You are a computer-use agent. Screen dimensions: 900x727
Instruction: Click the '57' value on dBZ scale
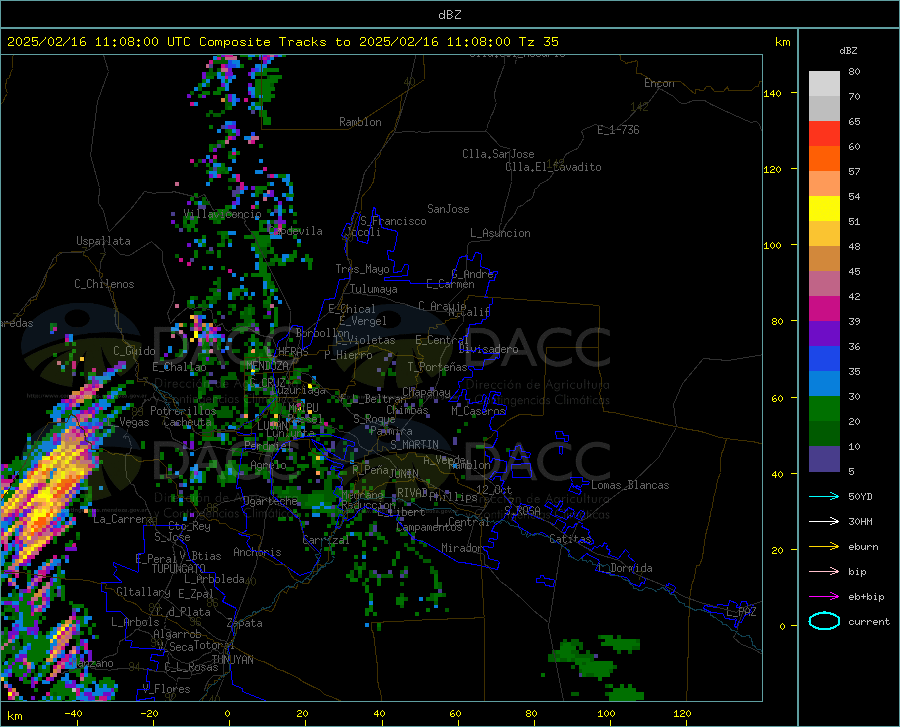tap(854, 172)
